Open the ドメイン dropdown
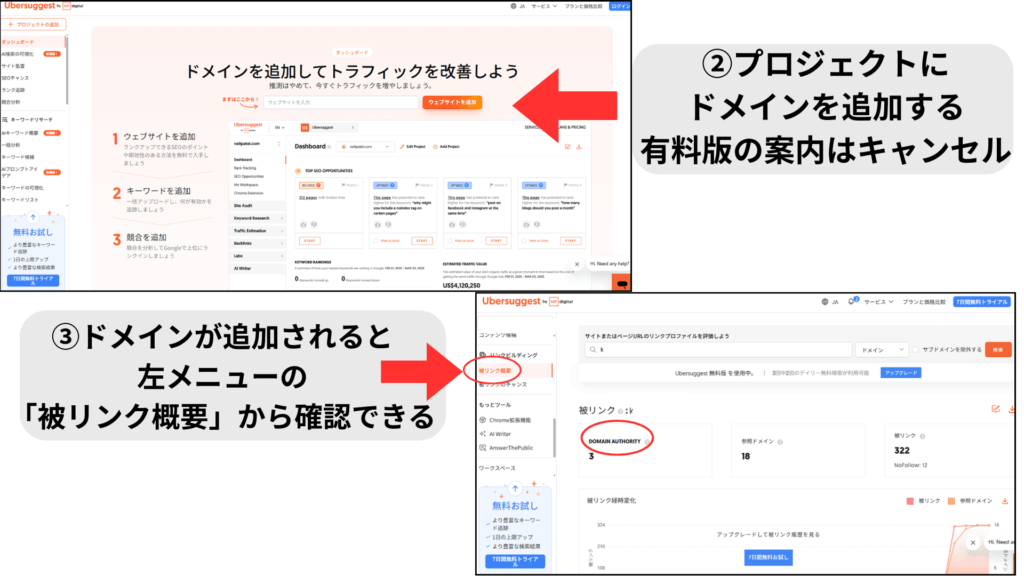This screenshot has height=576, width=1024. tap(882, 350)
